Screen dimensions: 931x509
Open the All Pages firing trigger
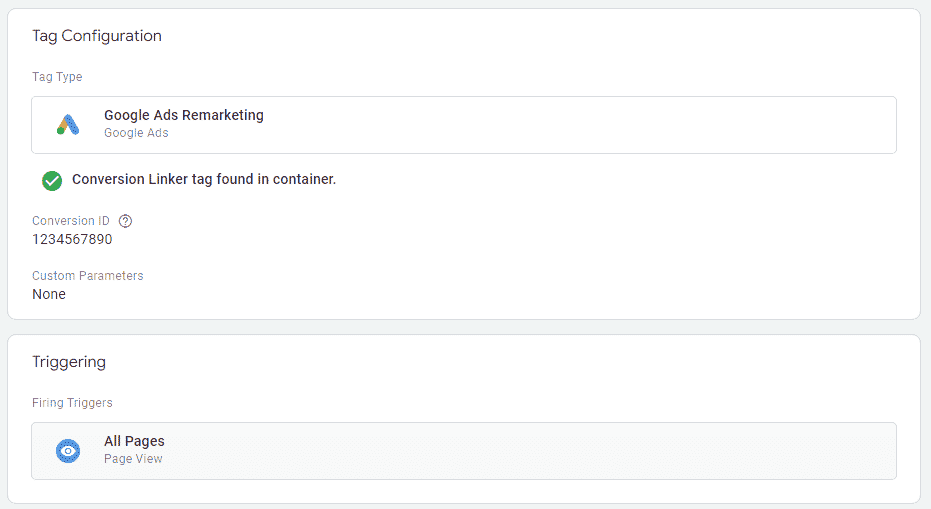point(464,451)
